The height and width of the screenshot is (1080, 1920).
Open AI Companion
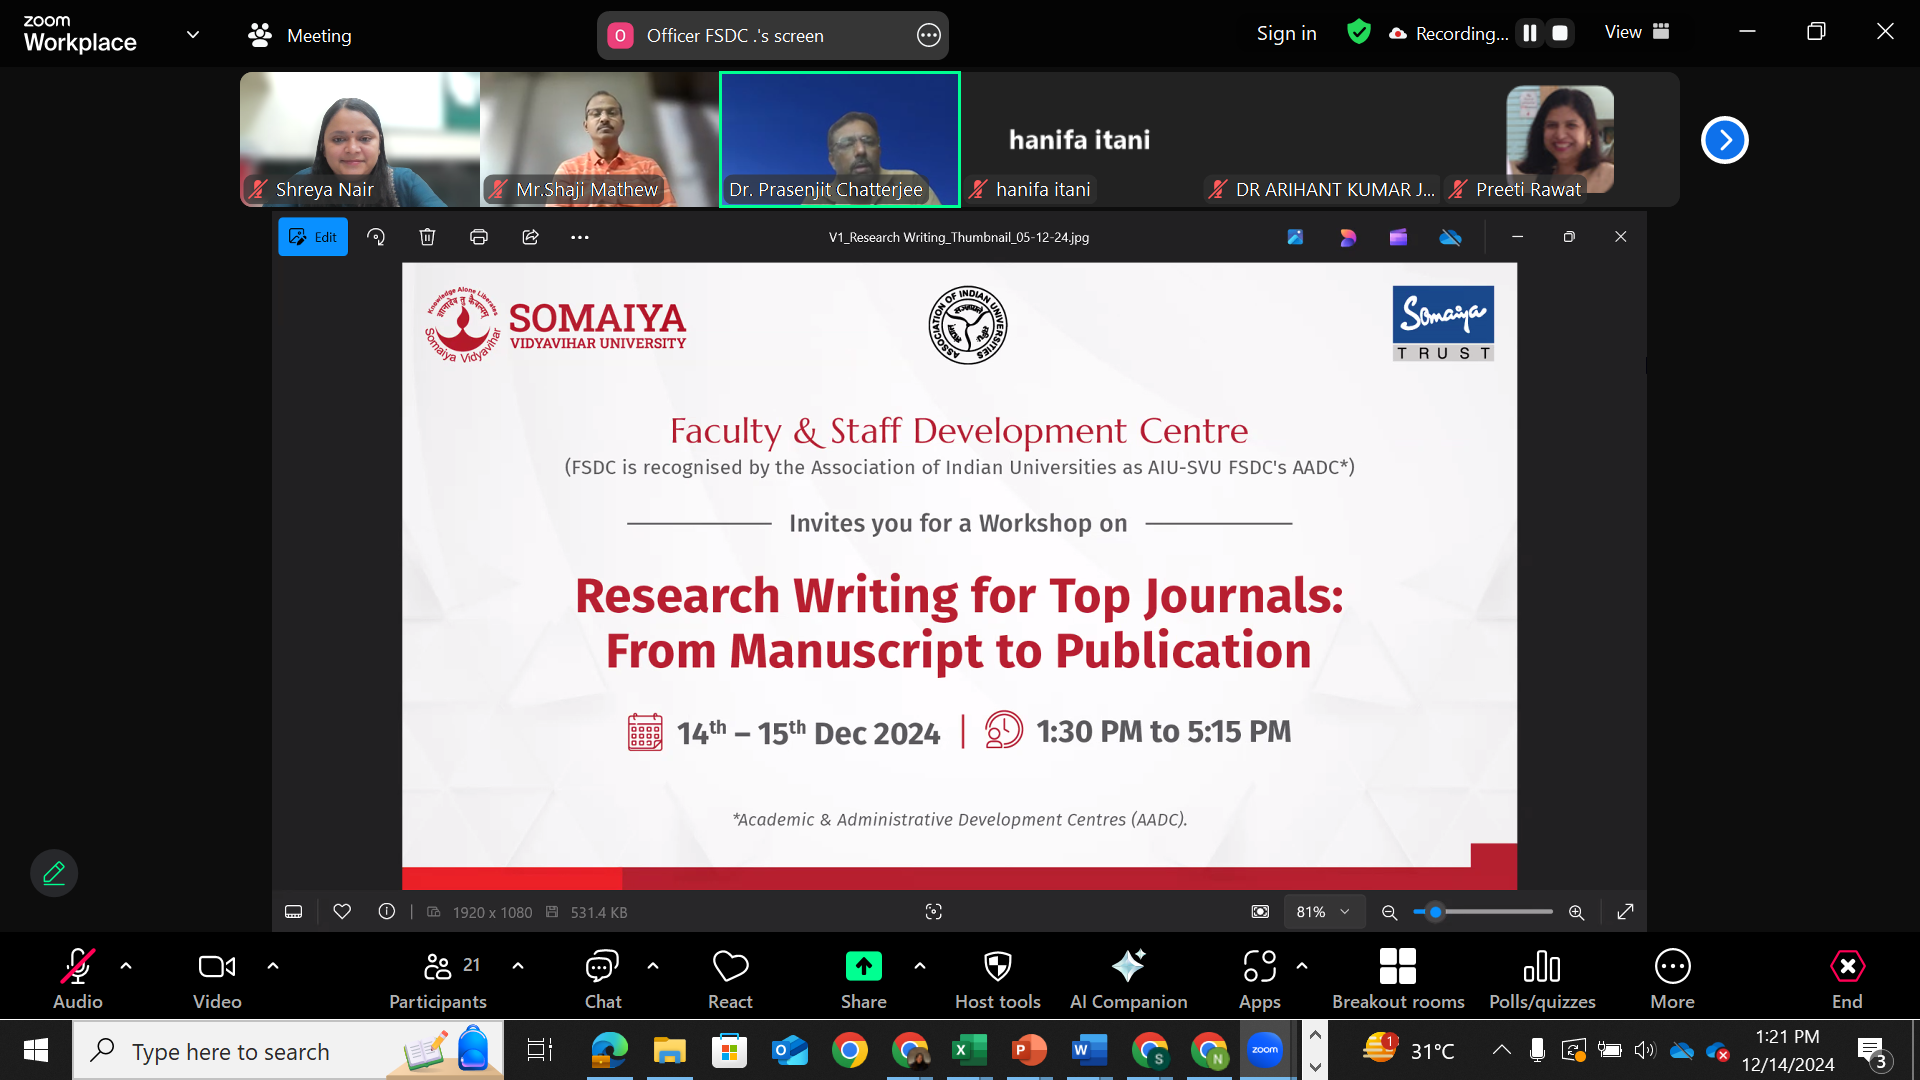click(x=1129, y=979)
